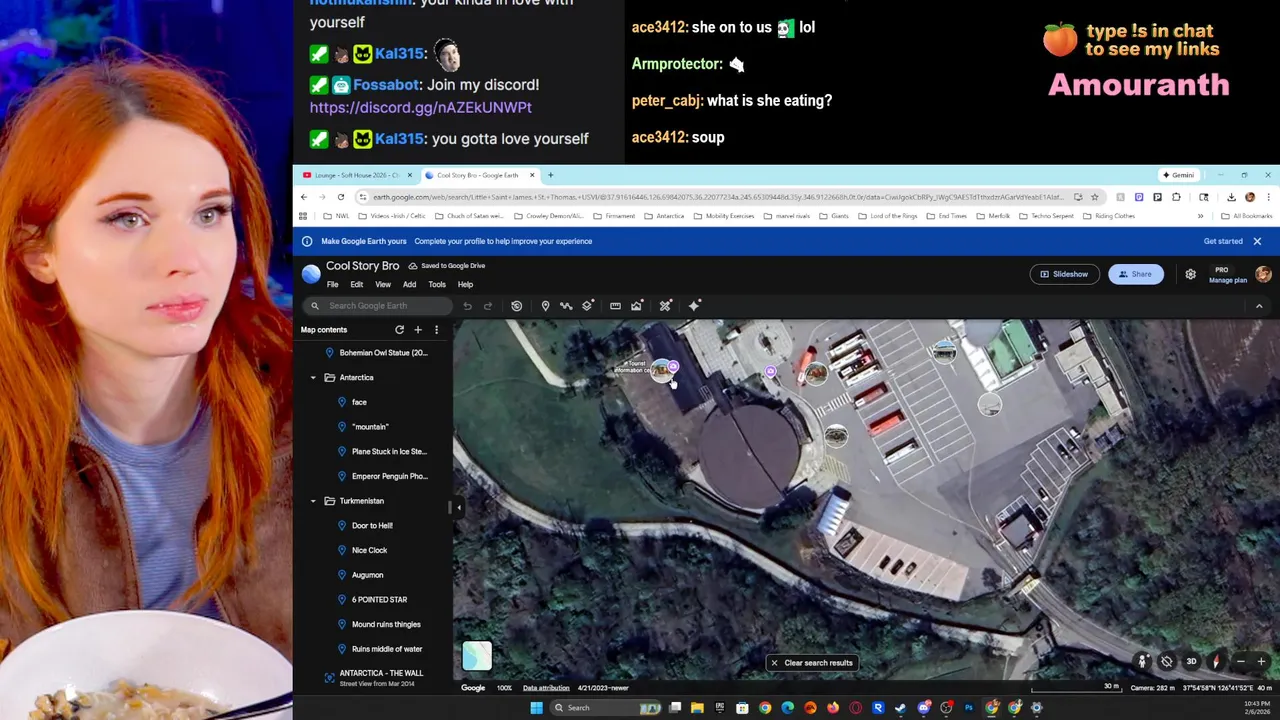The height and width of the screenshot is (720, 1280).
Task: Open historical imagery clock tool
Action: pos(516,306)
